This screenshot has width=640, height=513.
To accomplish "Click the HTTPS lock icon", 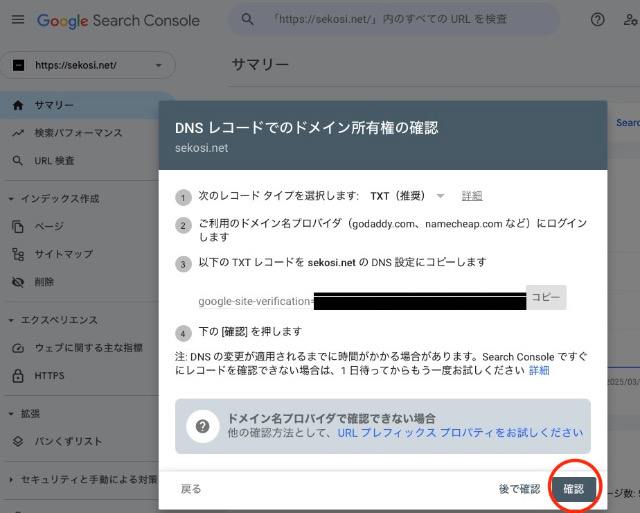I will (17, 376).
